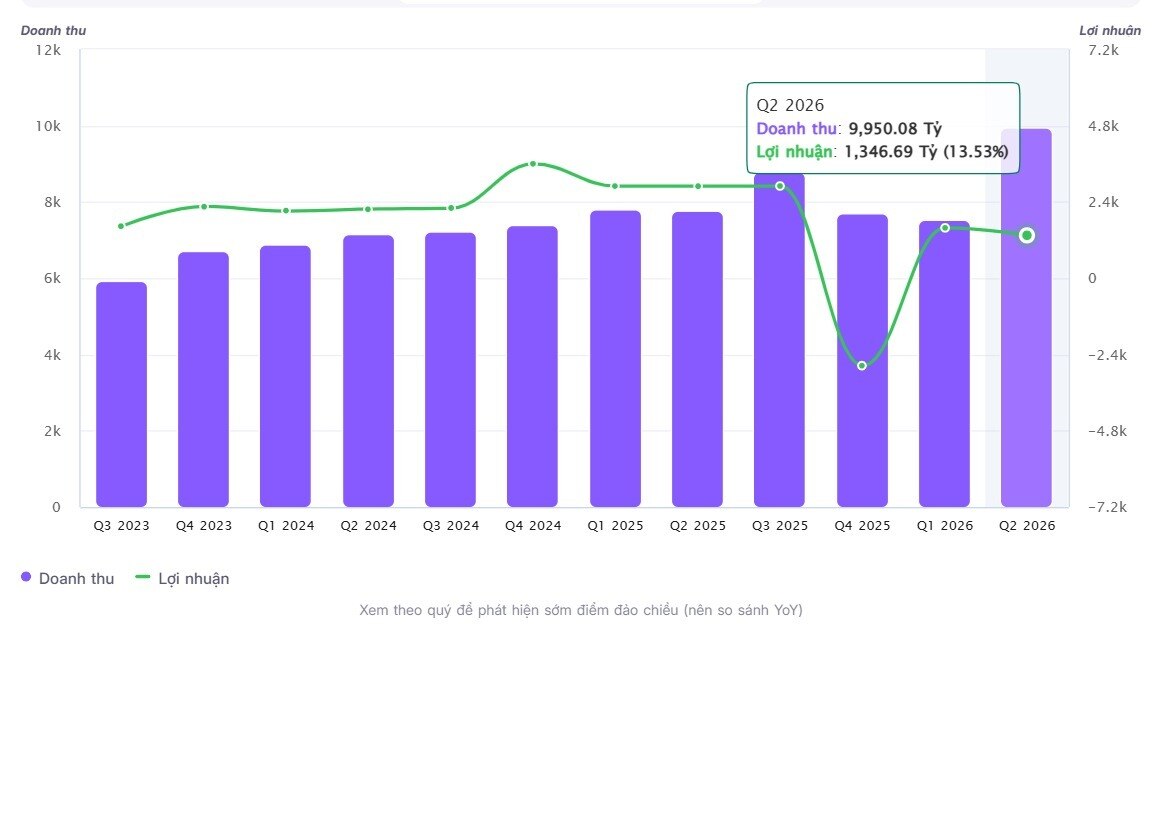Click the '12k' left axis value

(48, 50)
